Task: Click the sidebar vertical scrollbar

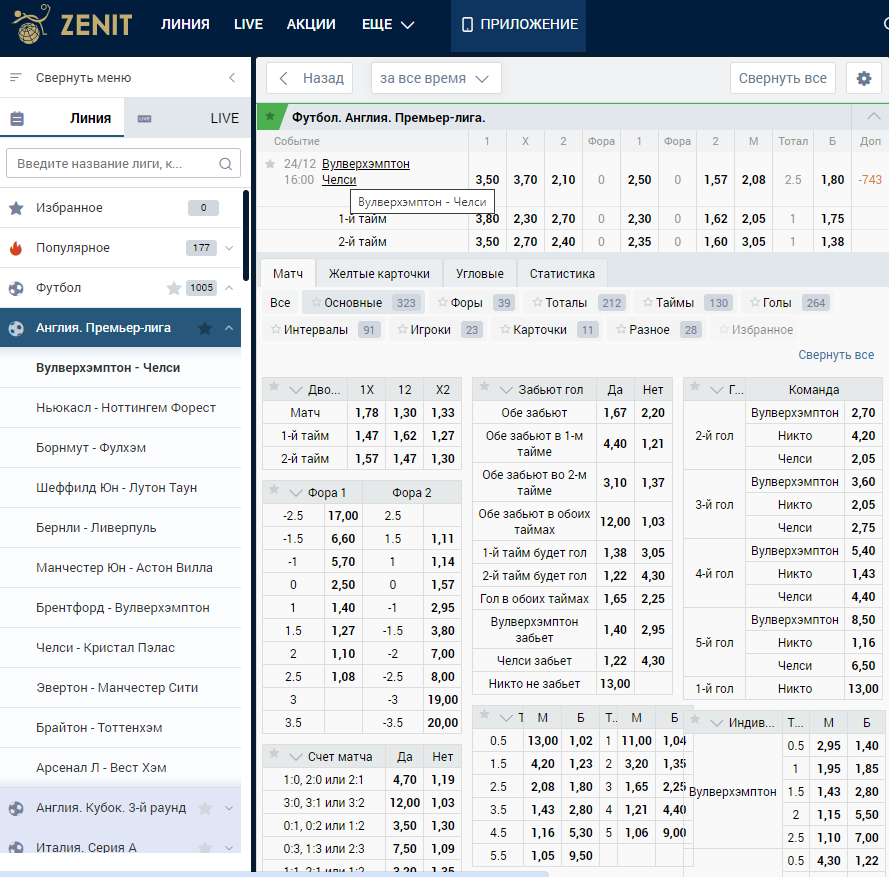Action: [x=245, y=235]
